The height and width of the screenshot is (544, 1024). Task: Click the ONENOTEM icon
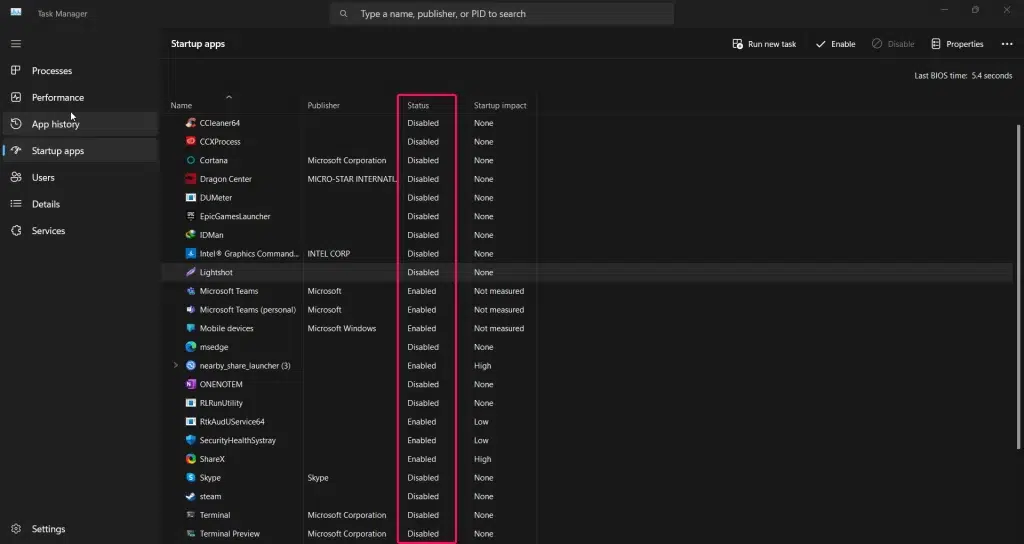coord(191,384)
